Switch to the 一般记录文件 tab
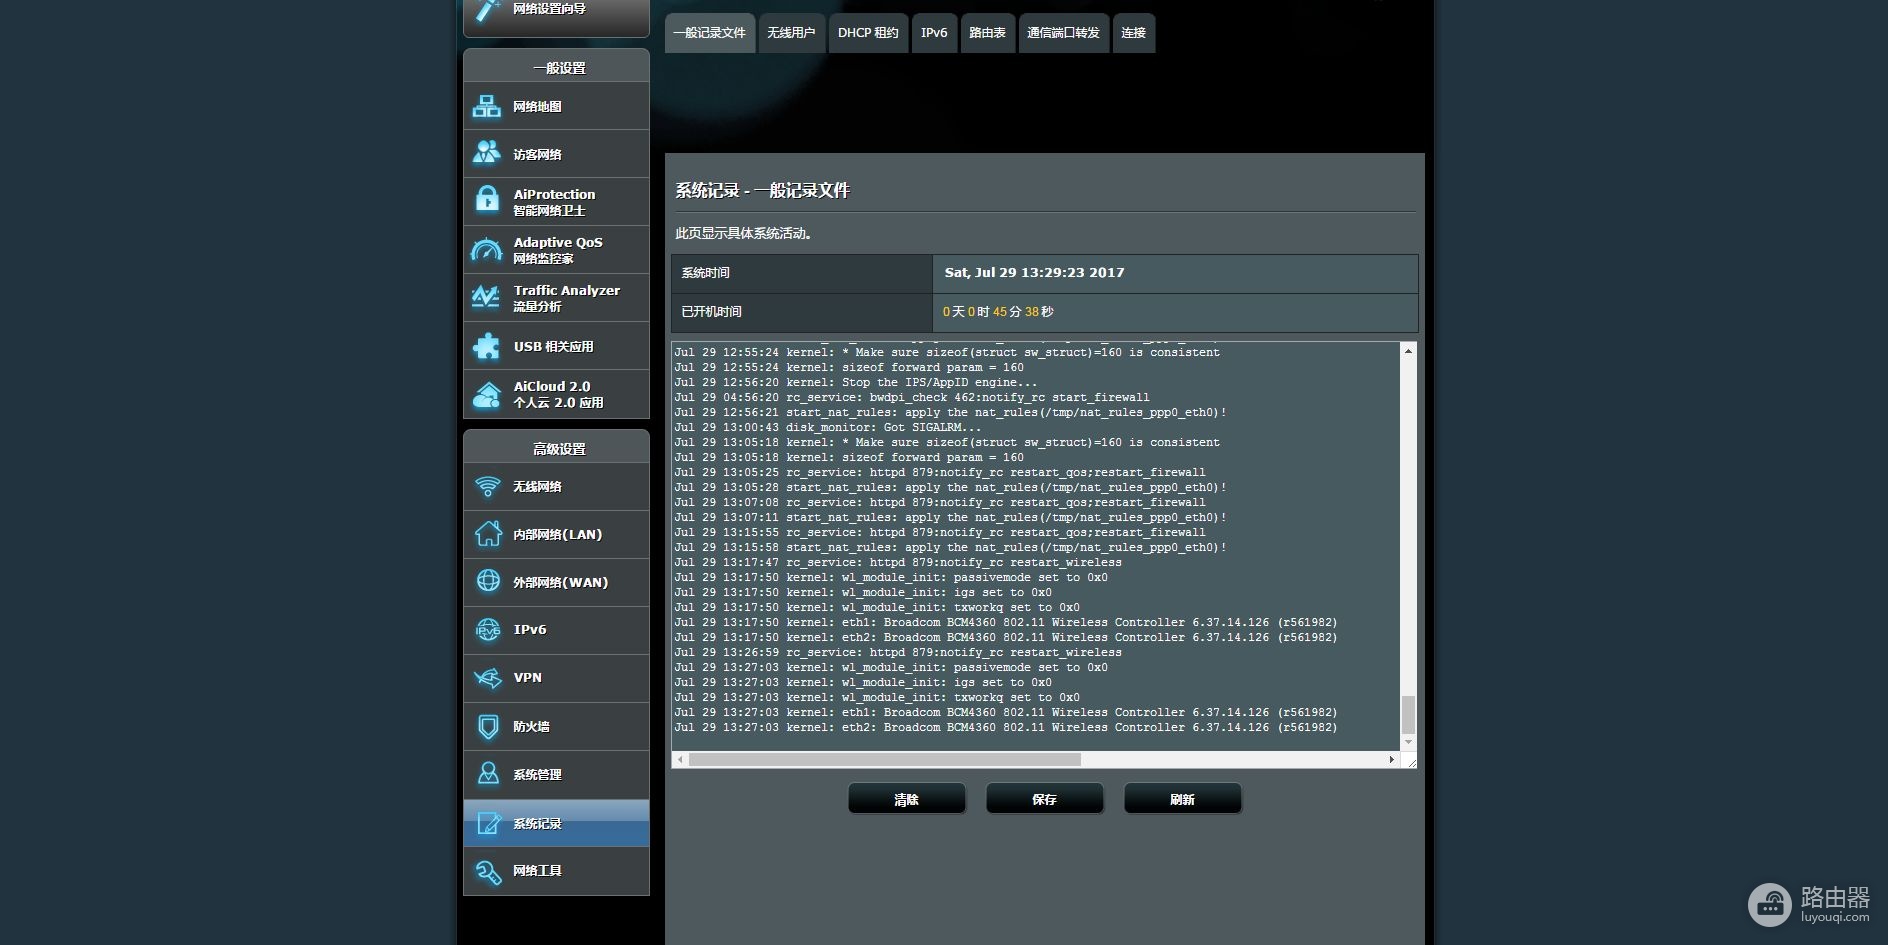This screenshot has width=1888, height=945. (x=709, y=33)
